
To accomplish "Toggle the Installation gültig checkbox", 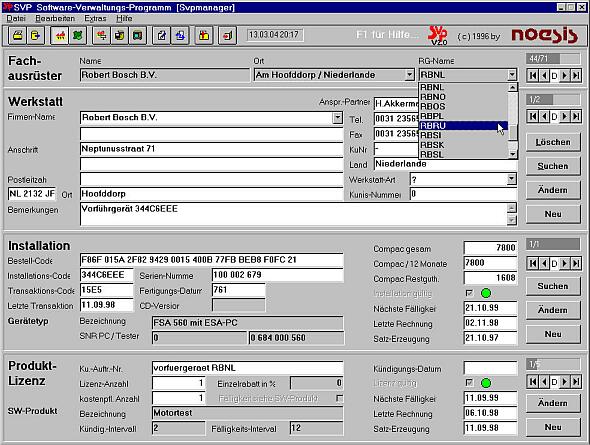I will click(469, 293).
